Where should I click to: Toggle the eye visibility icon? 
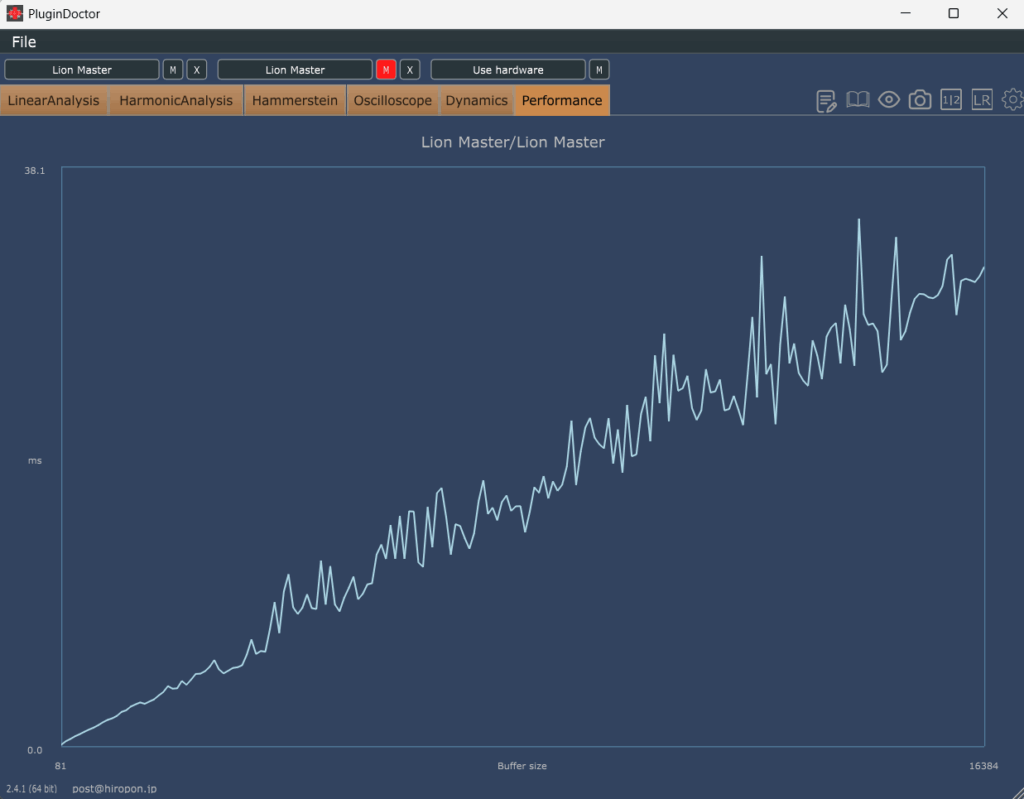click(889, 100)
